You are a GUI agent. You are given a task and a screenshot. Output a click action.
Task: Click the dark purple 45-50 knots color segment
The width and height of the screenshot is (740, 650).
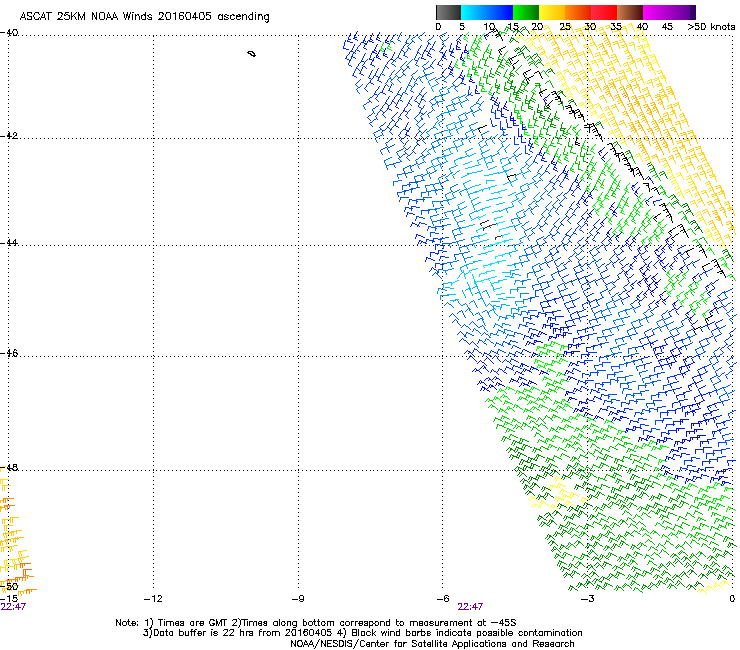682,12
